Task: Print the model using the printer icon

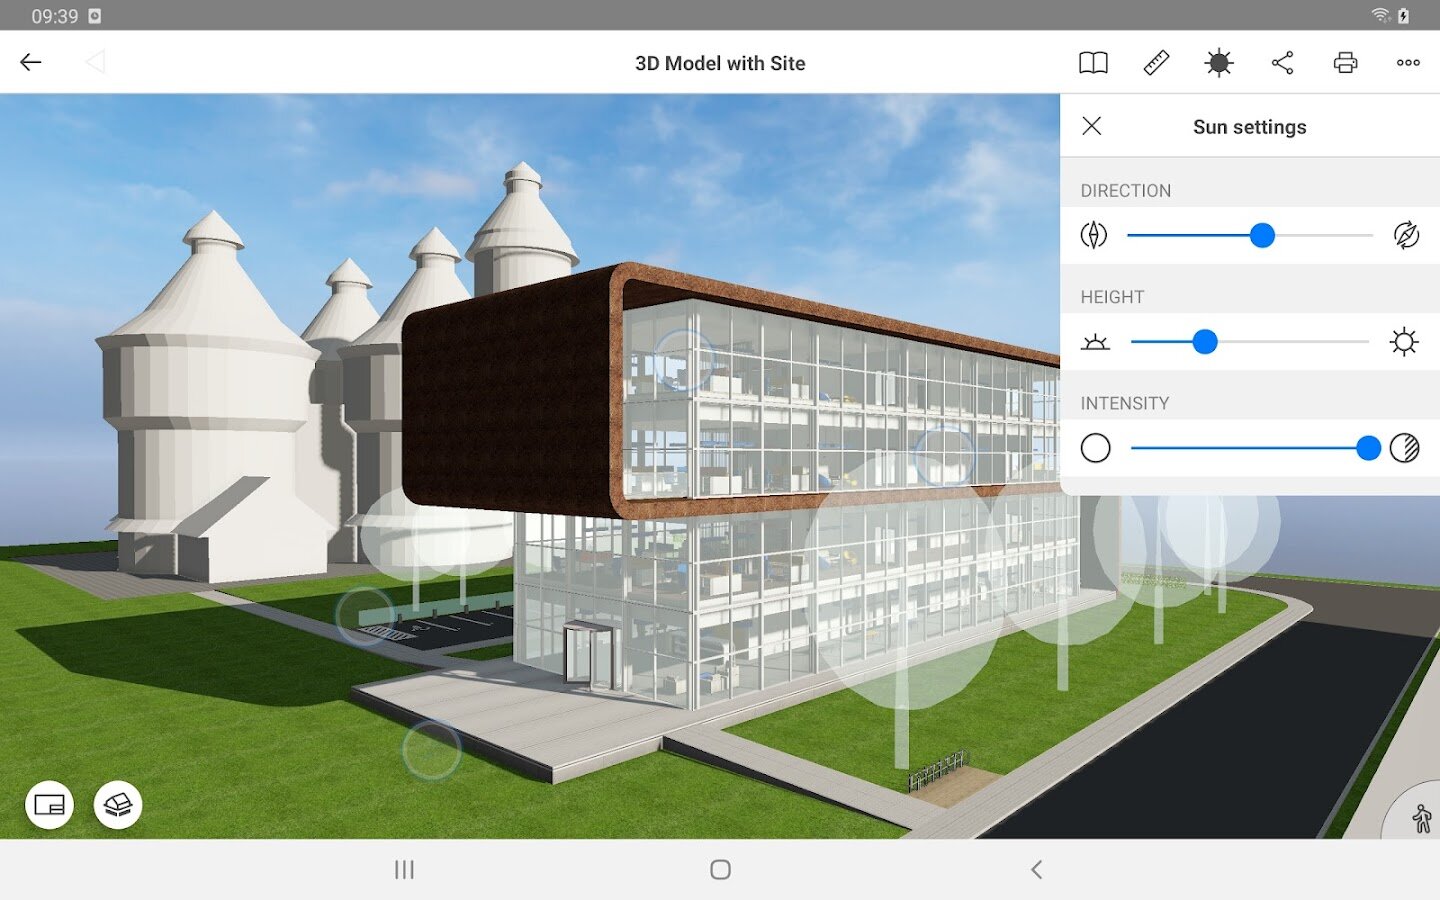Action: (x=1345, y=62)
